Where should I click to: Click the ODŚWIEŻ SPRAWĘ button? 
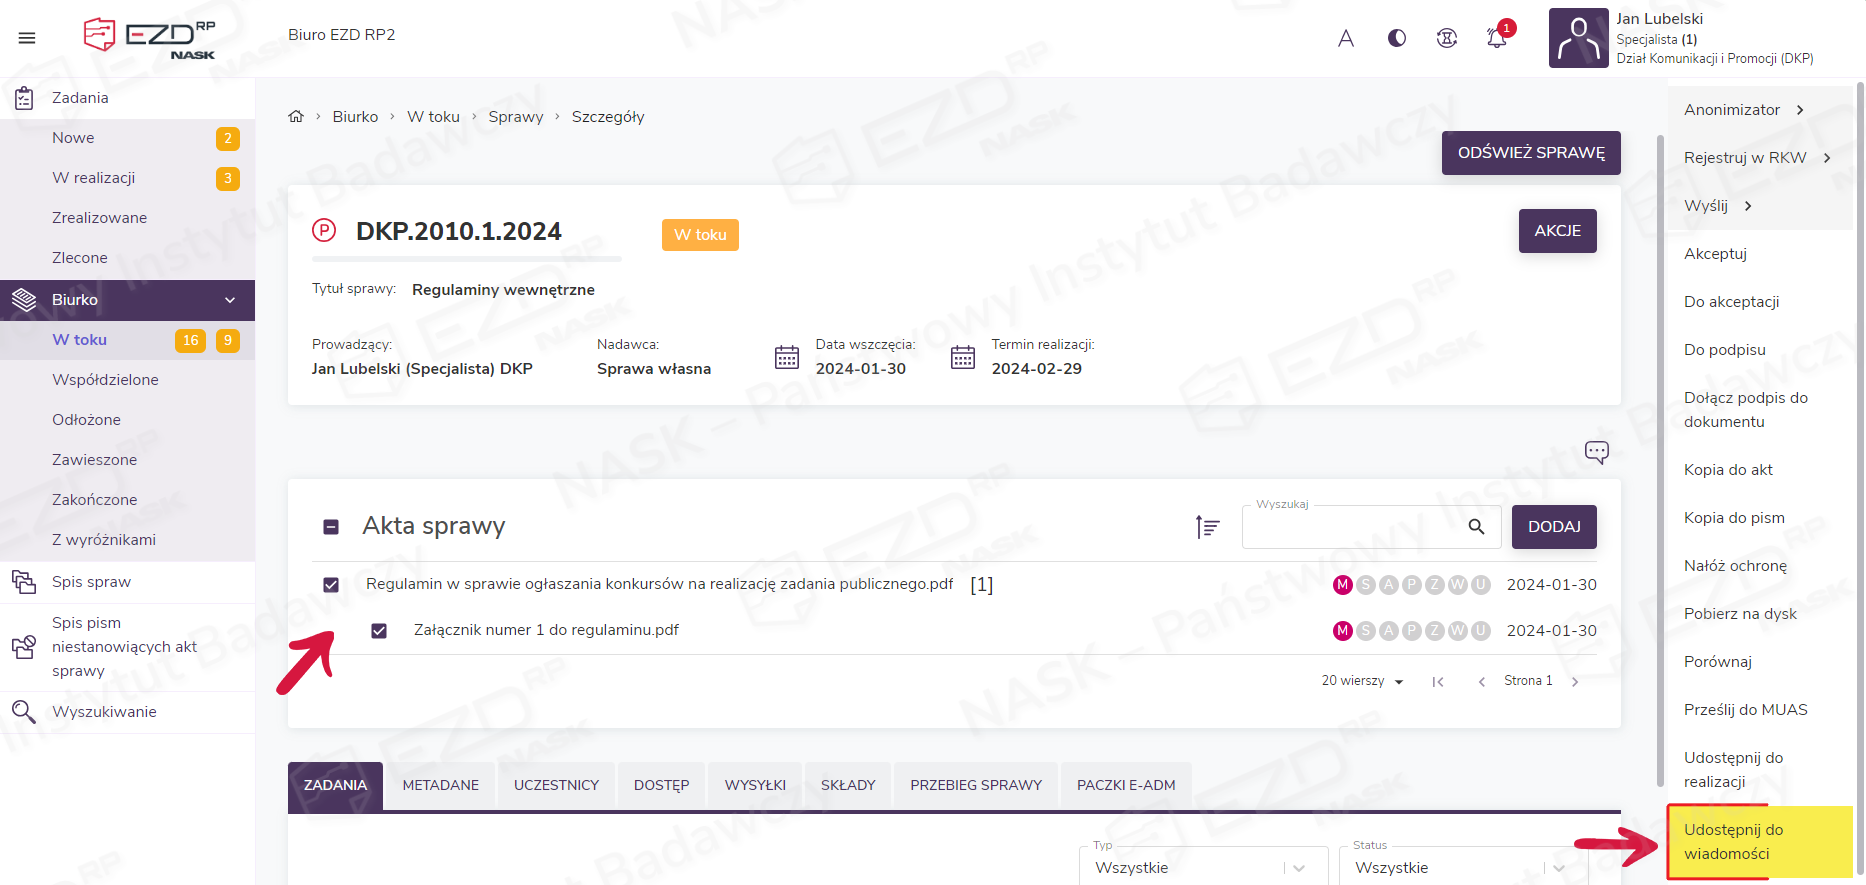point(1530,153)
